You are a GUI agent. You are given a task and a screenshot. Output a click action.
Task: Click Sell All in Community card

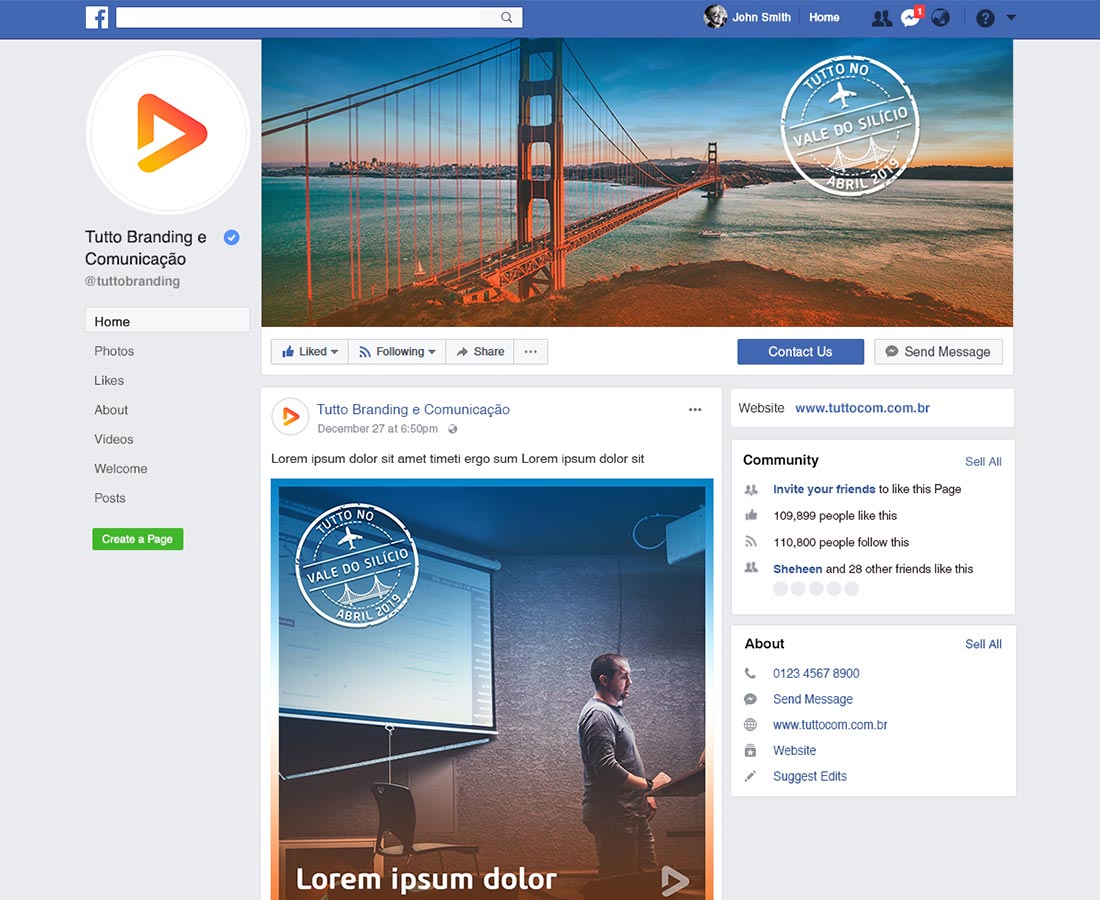[x=983, y=462]
